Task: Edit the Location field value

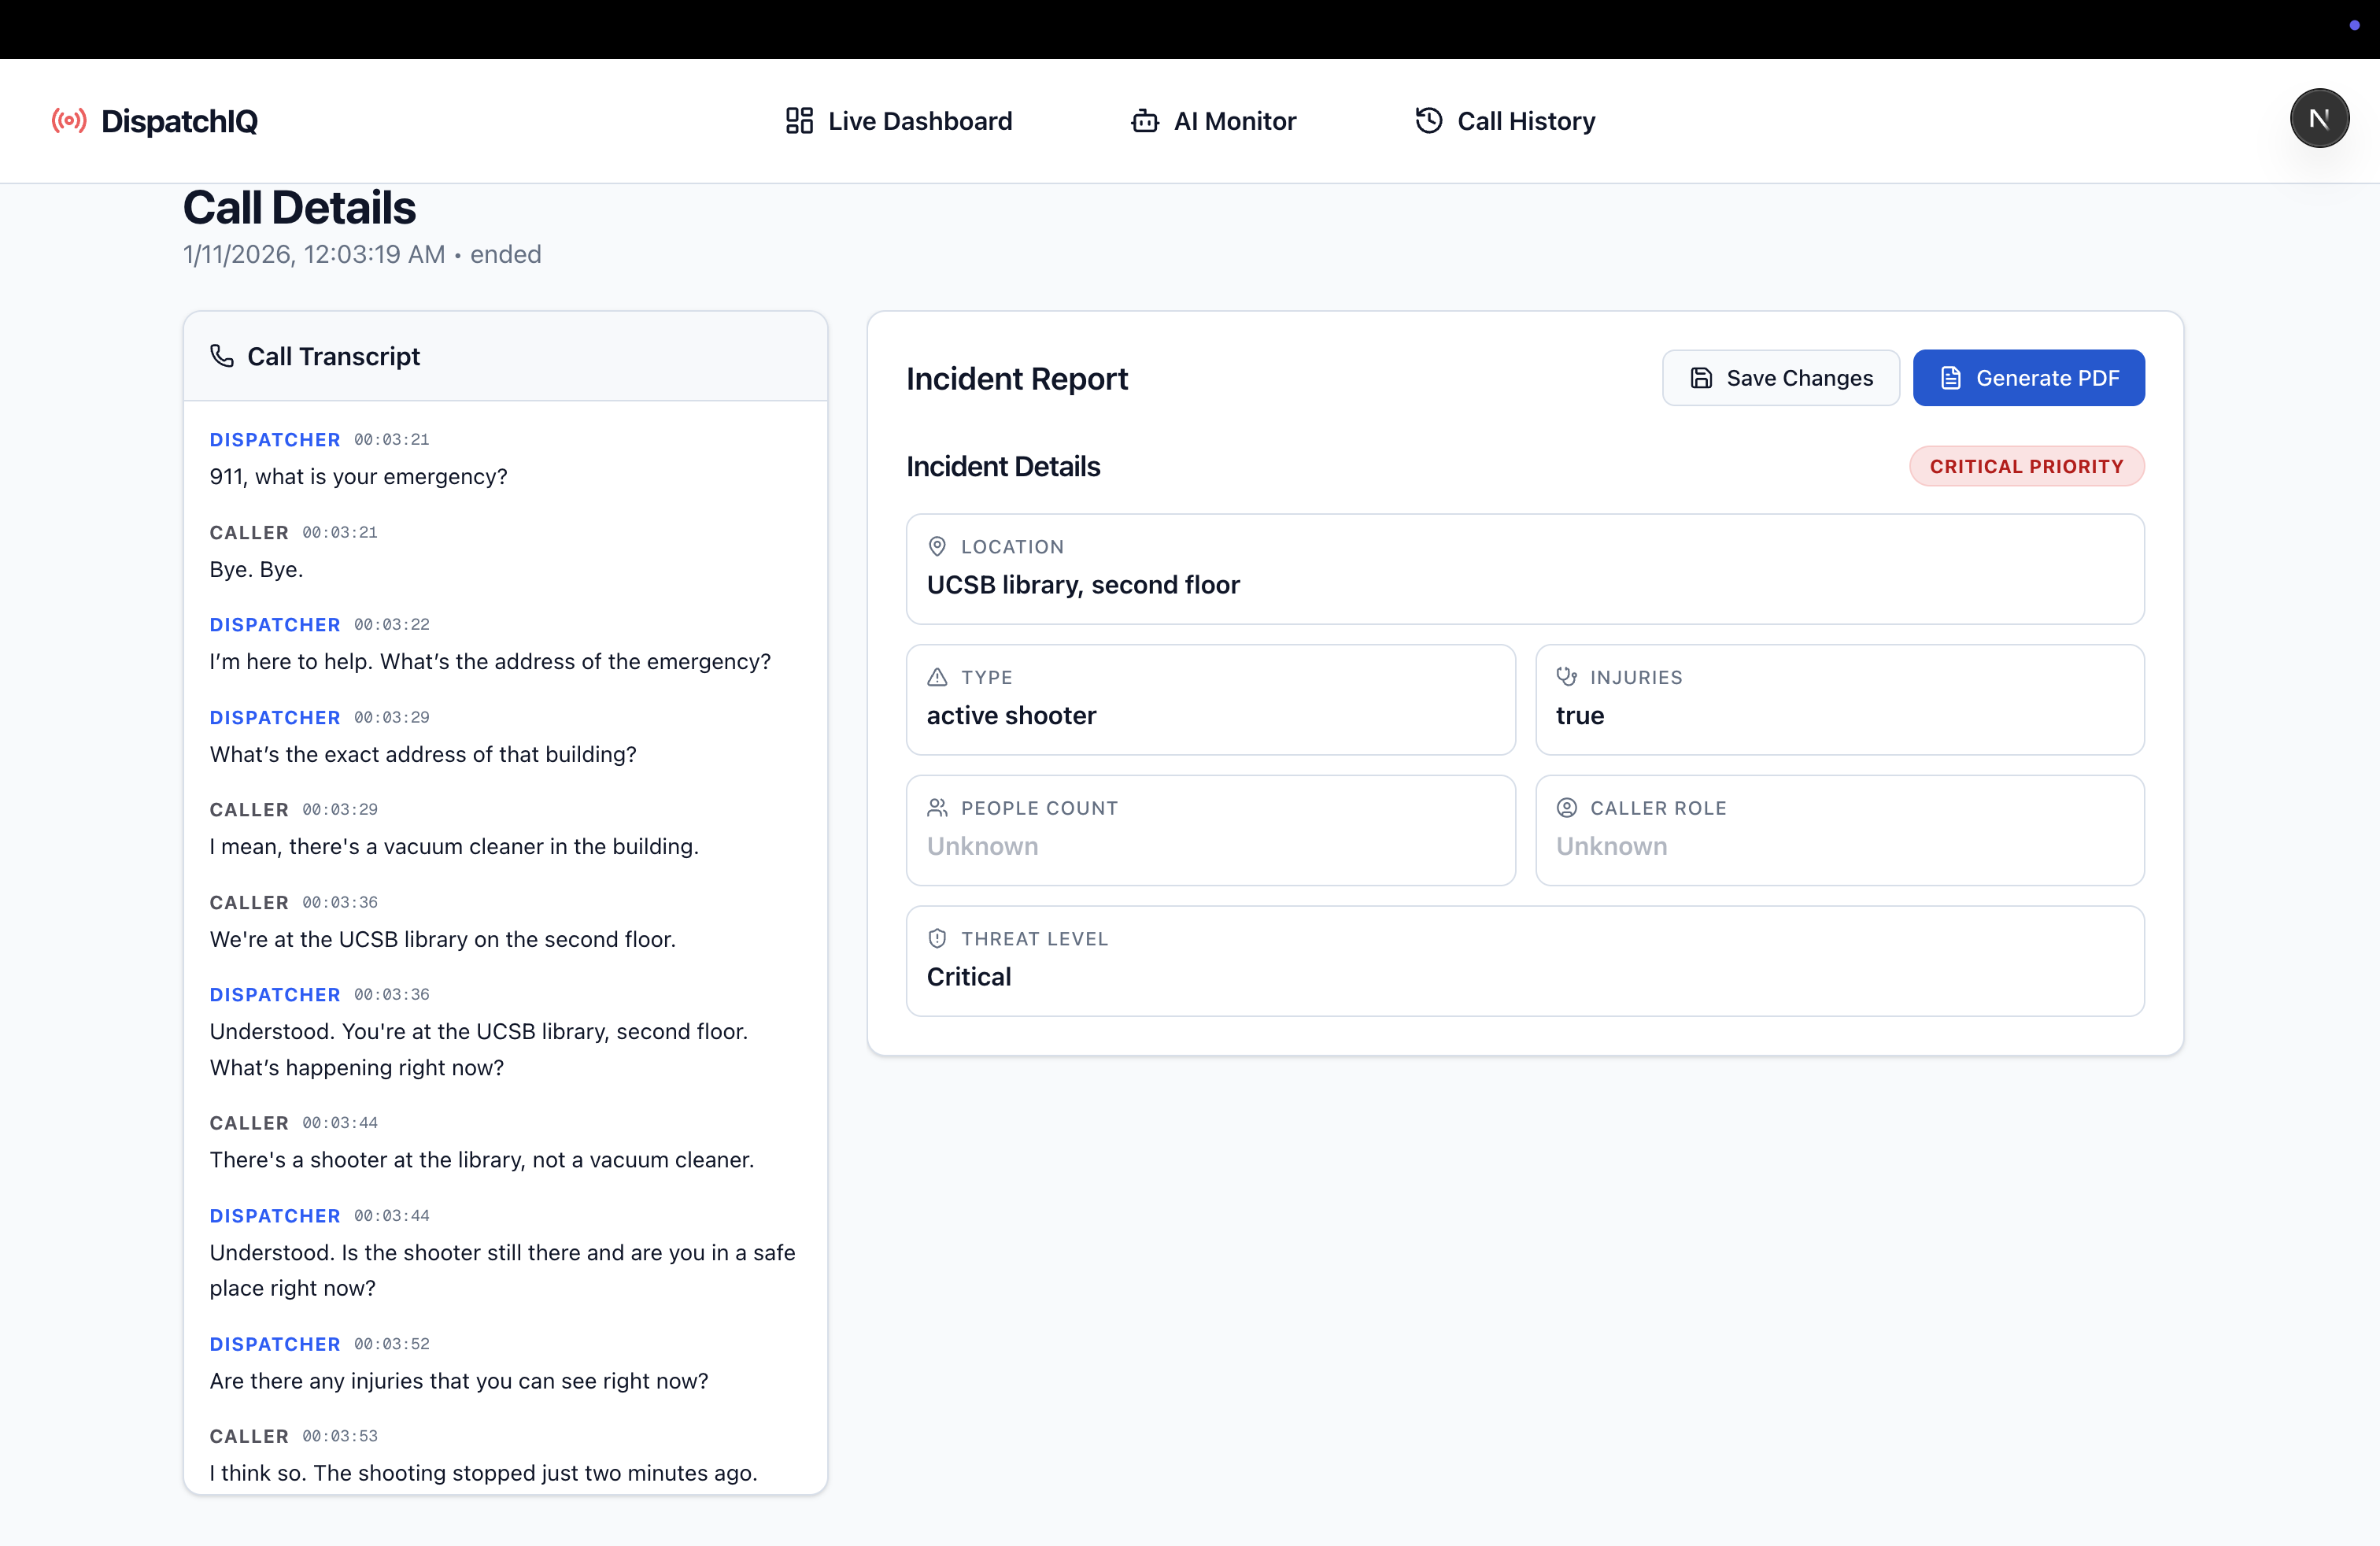Action: pos(1083,585)
